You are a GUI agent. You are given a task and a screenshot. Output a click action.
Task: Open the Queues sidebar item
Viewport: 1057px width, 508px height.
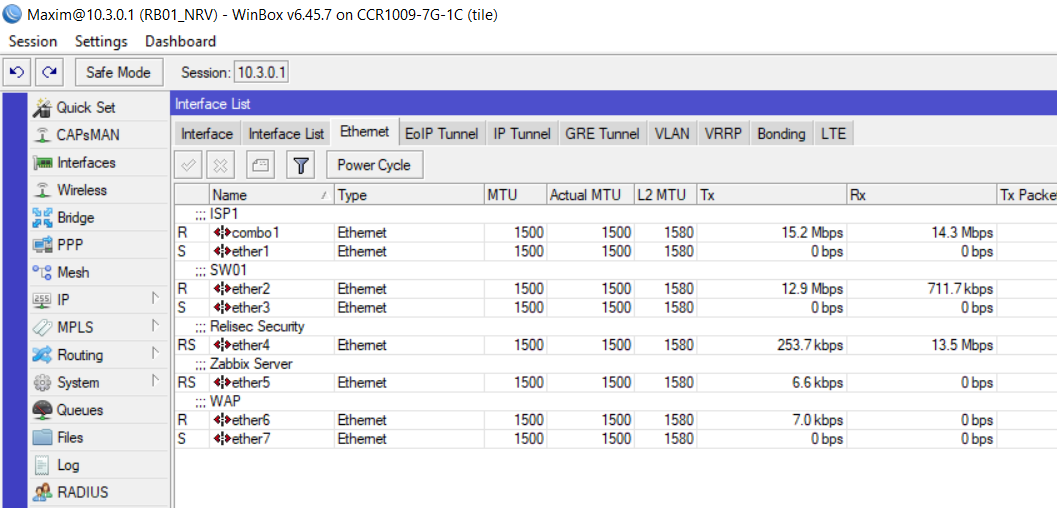[x=79, y=410]
